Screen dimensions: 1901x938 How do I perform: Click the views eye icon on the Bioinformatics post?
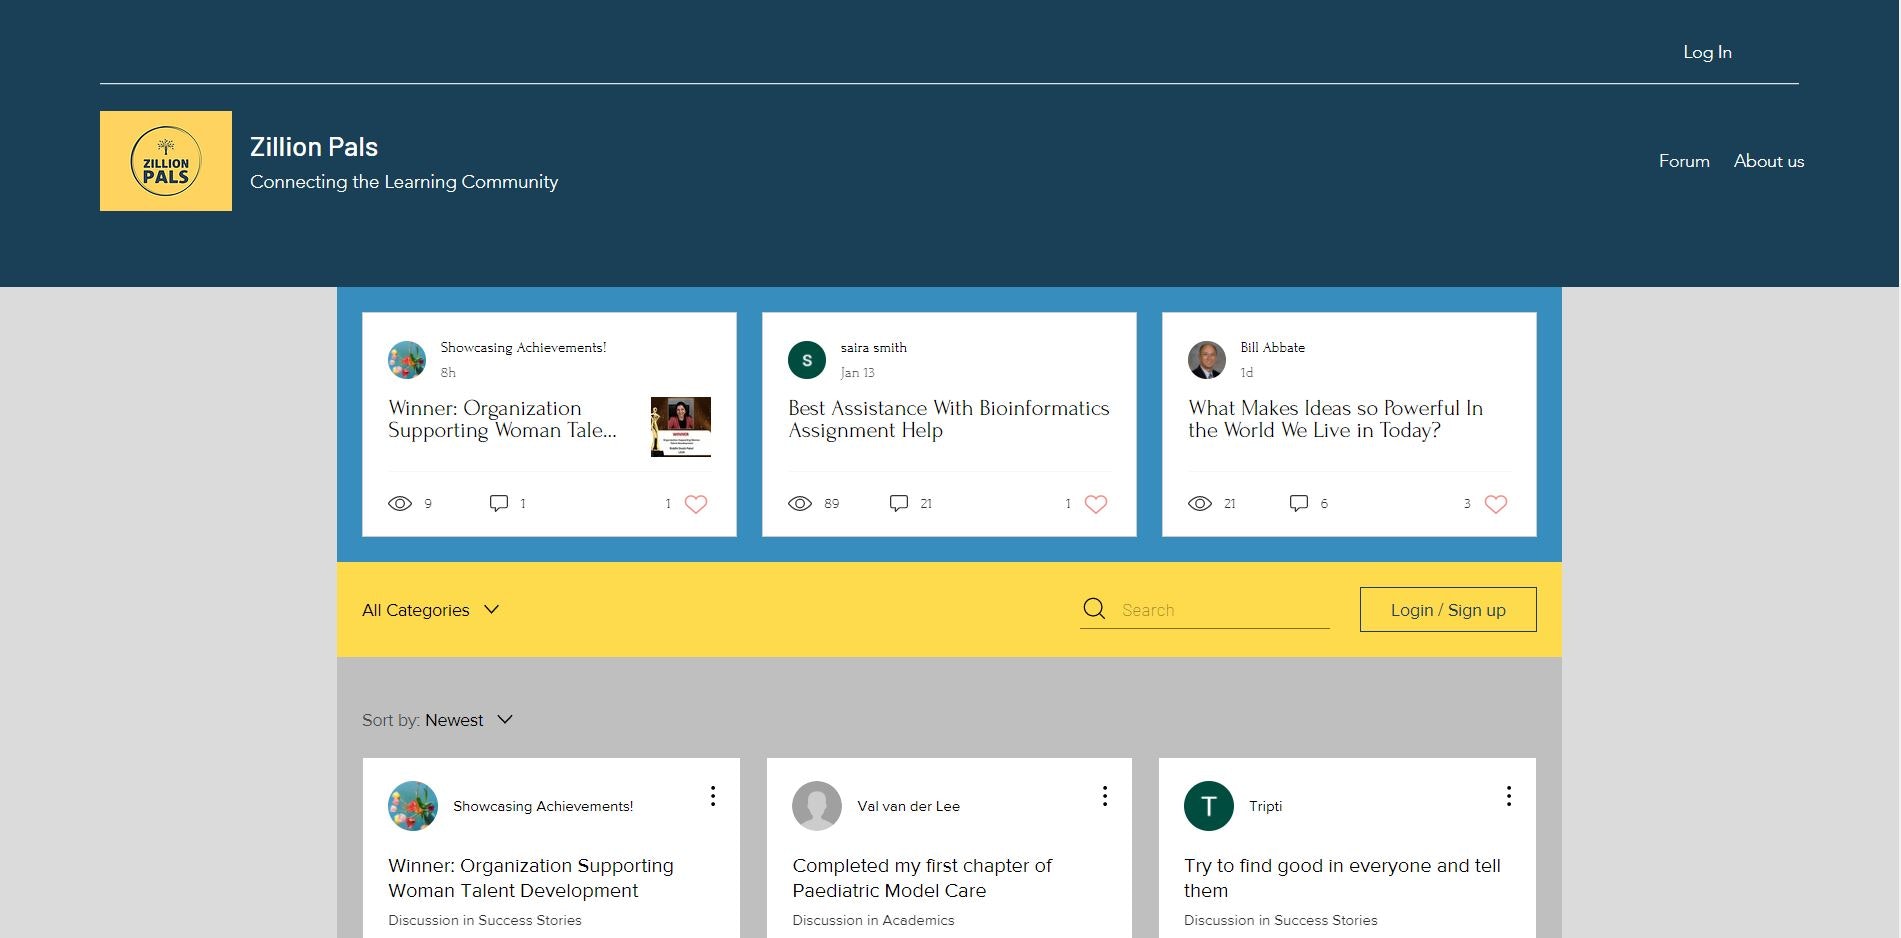click(800, 503)
